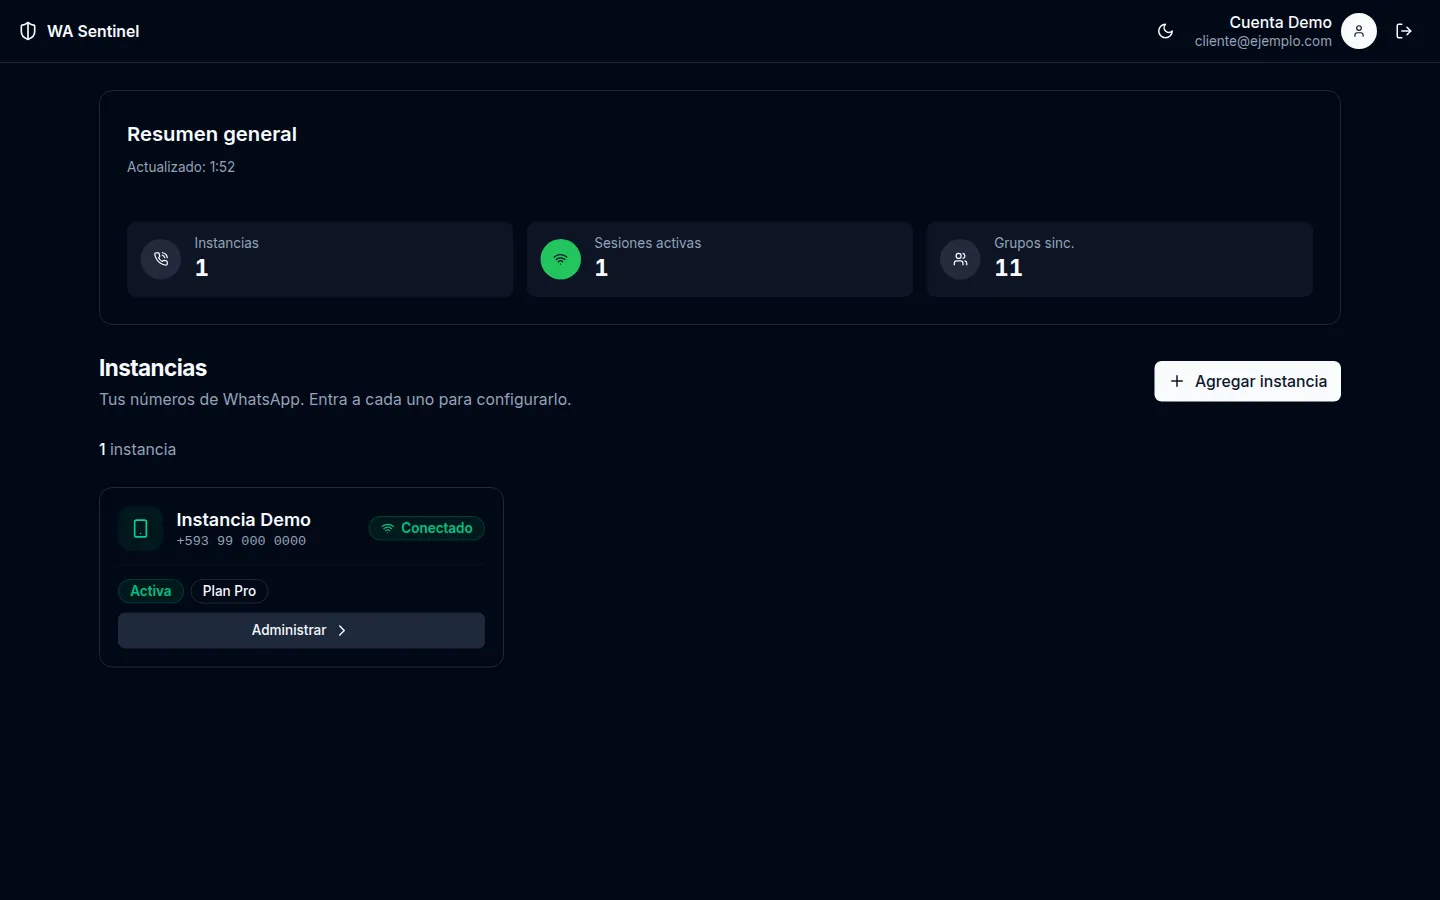Click the Plan Pro tag
This screenshot has width=1440, height=900.
[229, 591]
